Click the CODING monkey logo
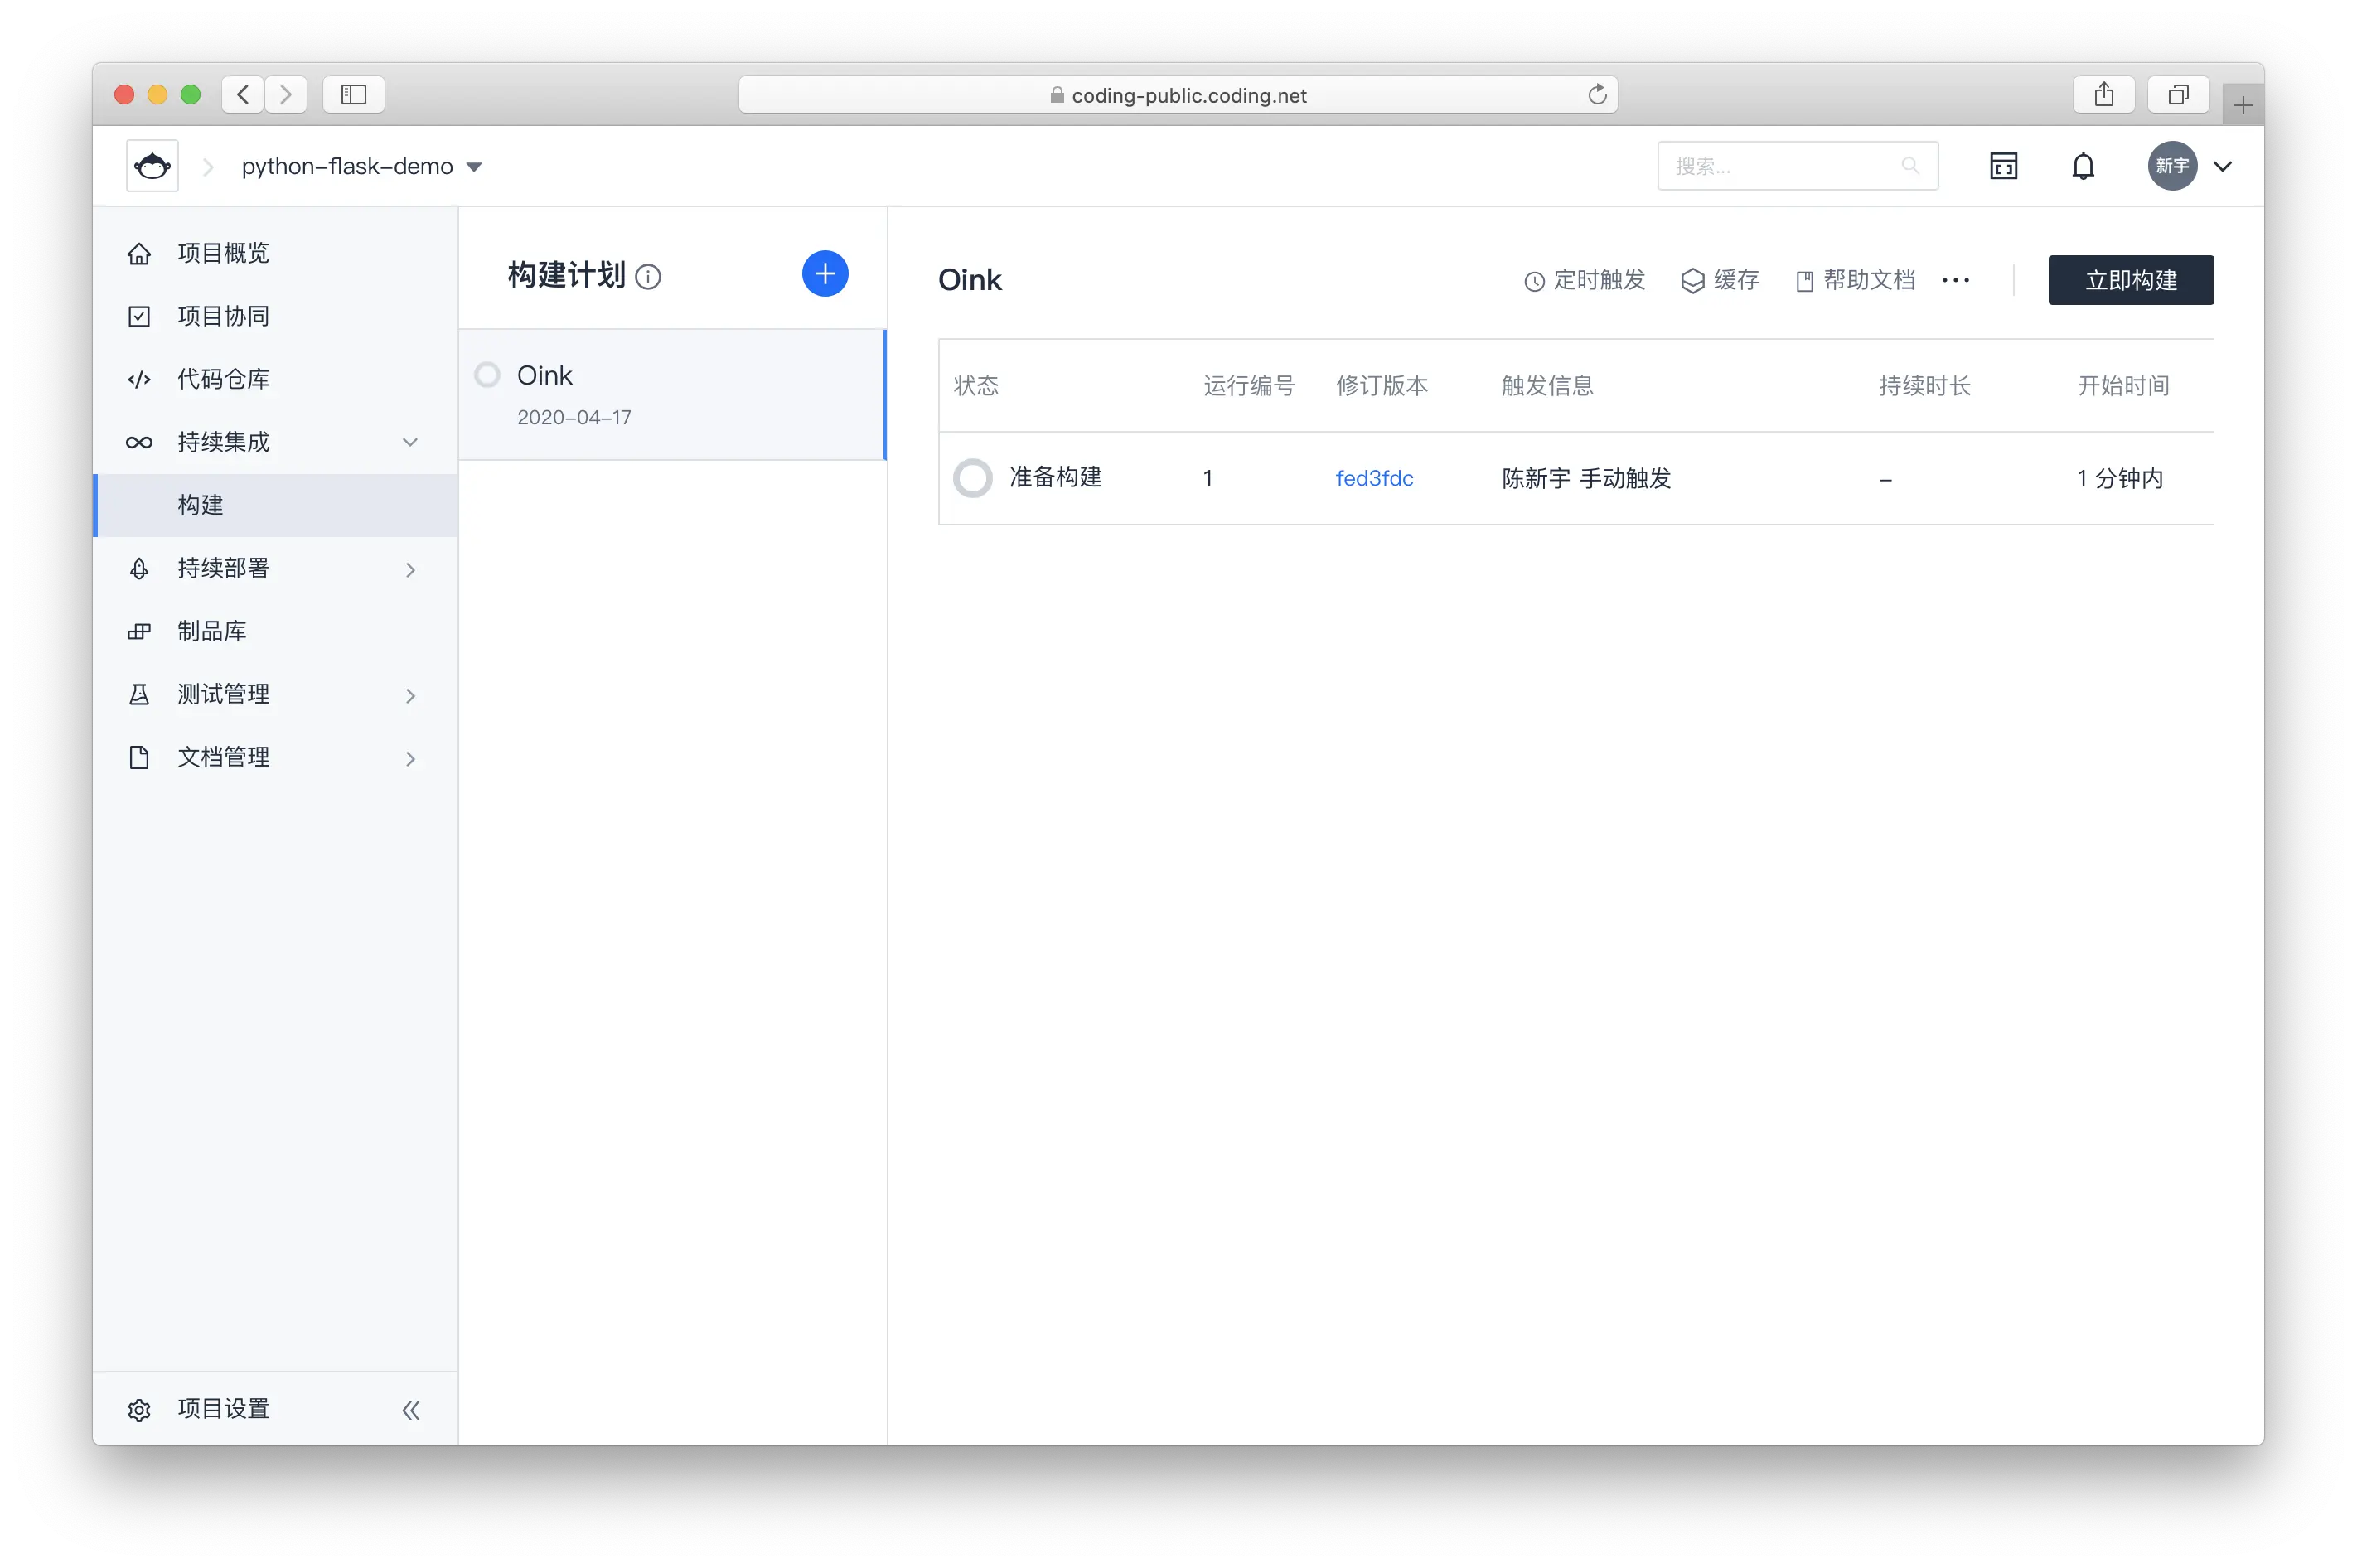2357x1568 pixels. pos(152,165)
